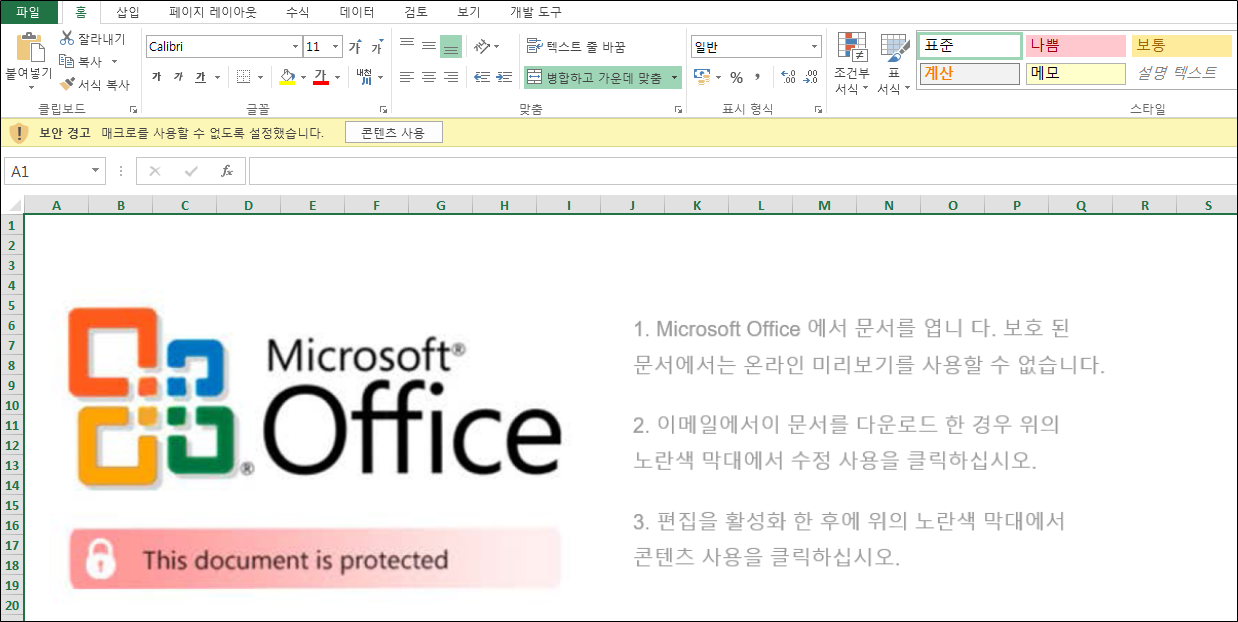1238x622 pixels.
Task: Select the 계산 cell style
Action: pos(970,73)
